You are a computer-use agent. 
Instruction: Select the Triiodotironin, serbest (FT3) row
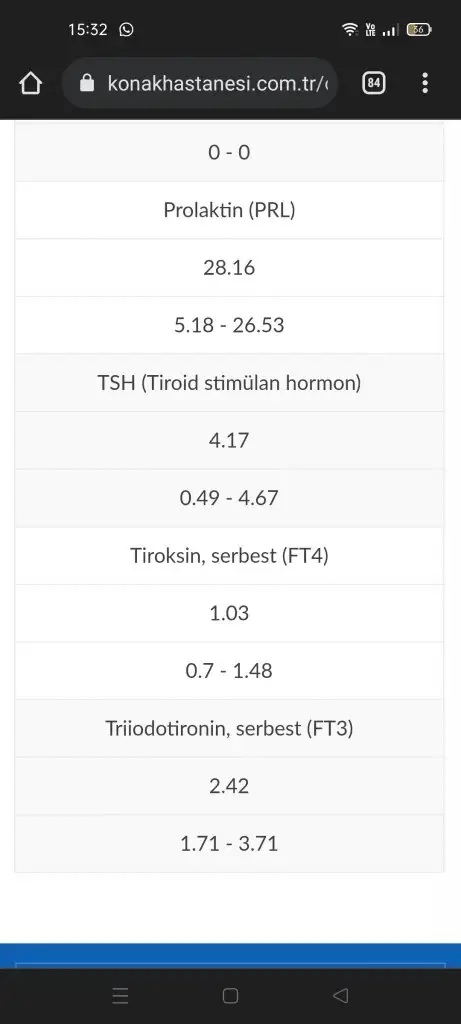[x=229, y=728]
